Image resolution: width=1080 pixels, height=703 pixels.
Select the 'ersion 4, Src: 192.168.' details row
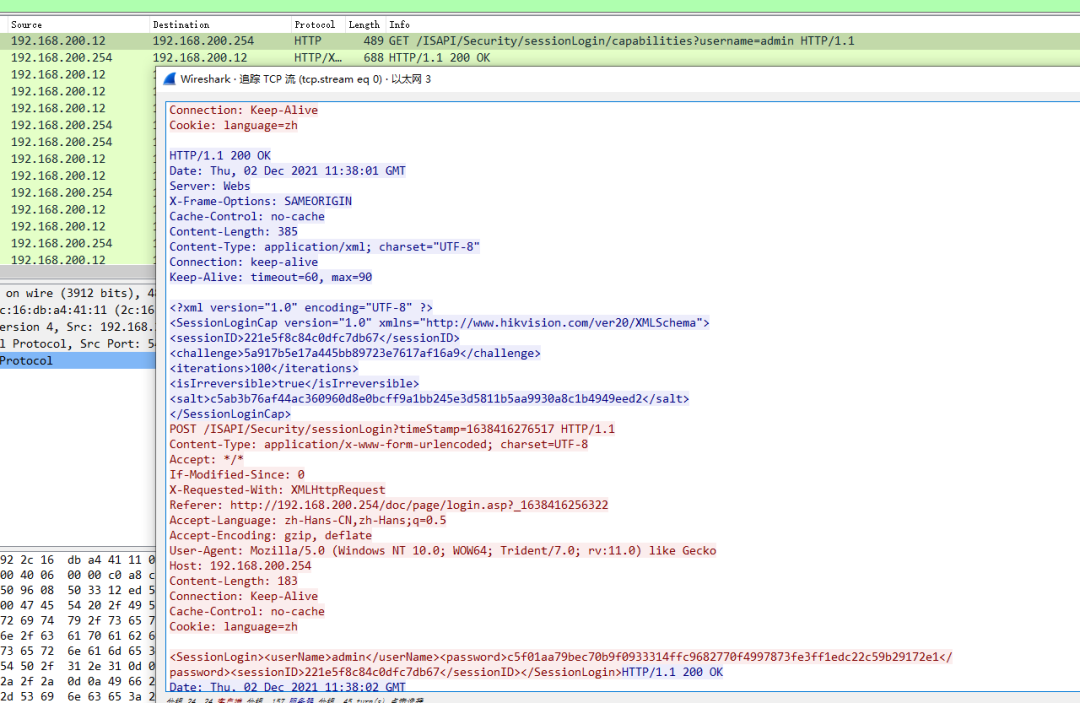(78, 326)
